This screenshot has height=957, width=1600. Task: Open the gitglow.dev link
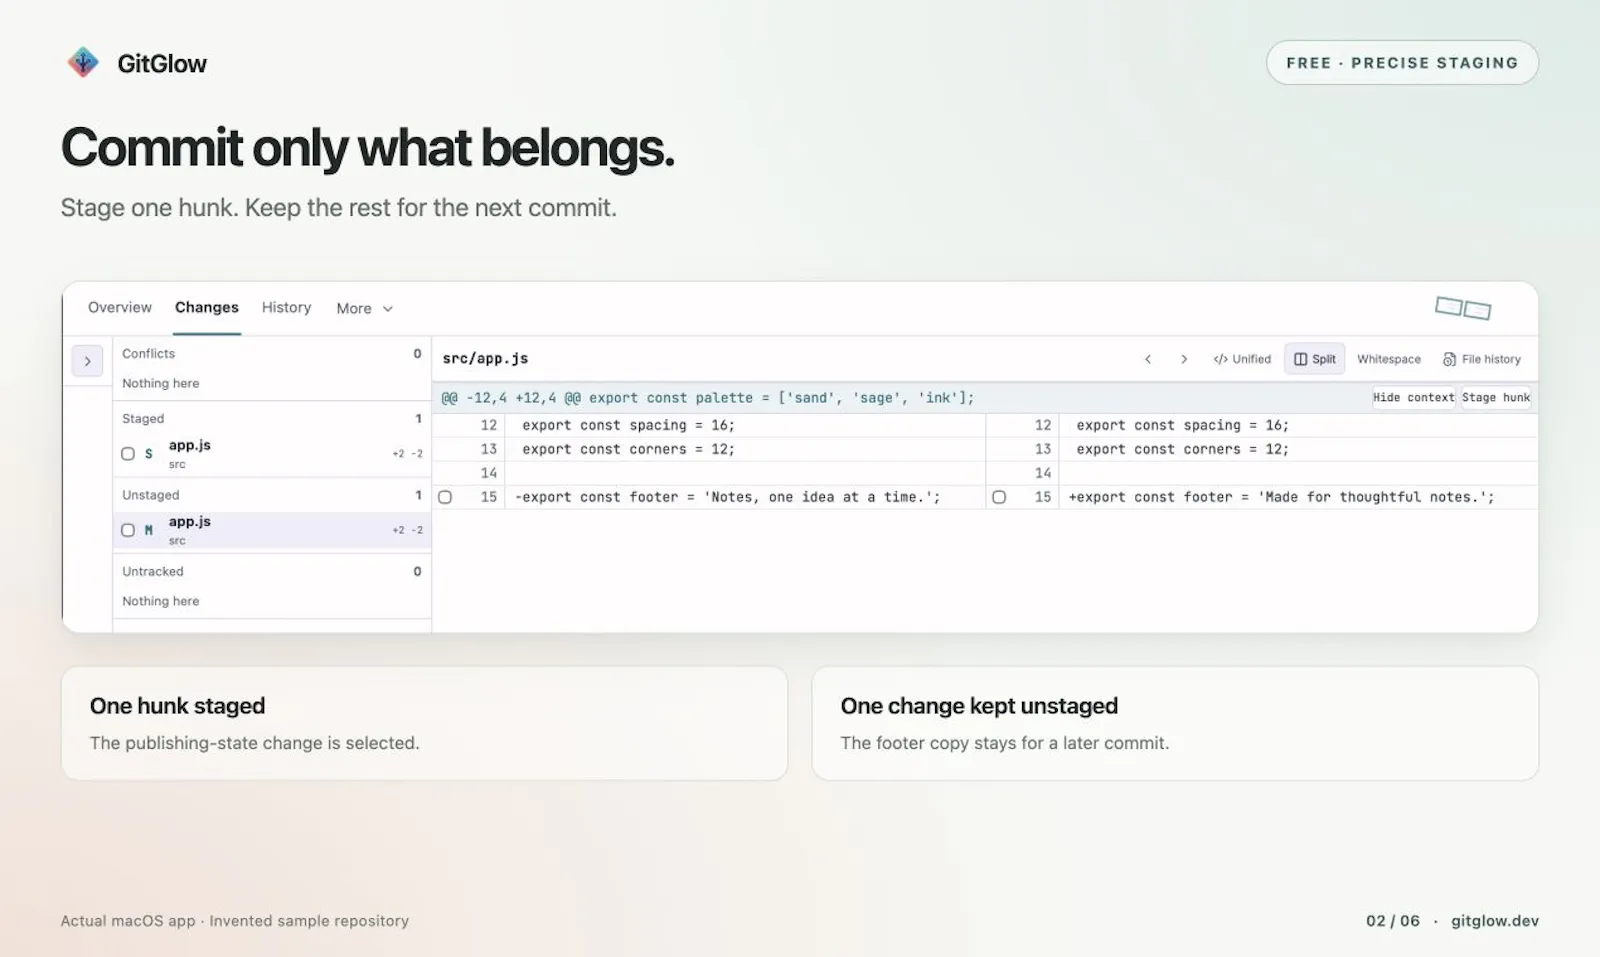point(1495,921)
